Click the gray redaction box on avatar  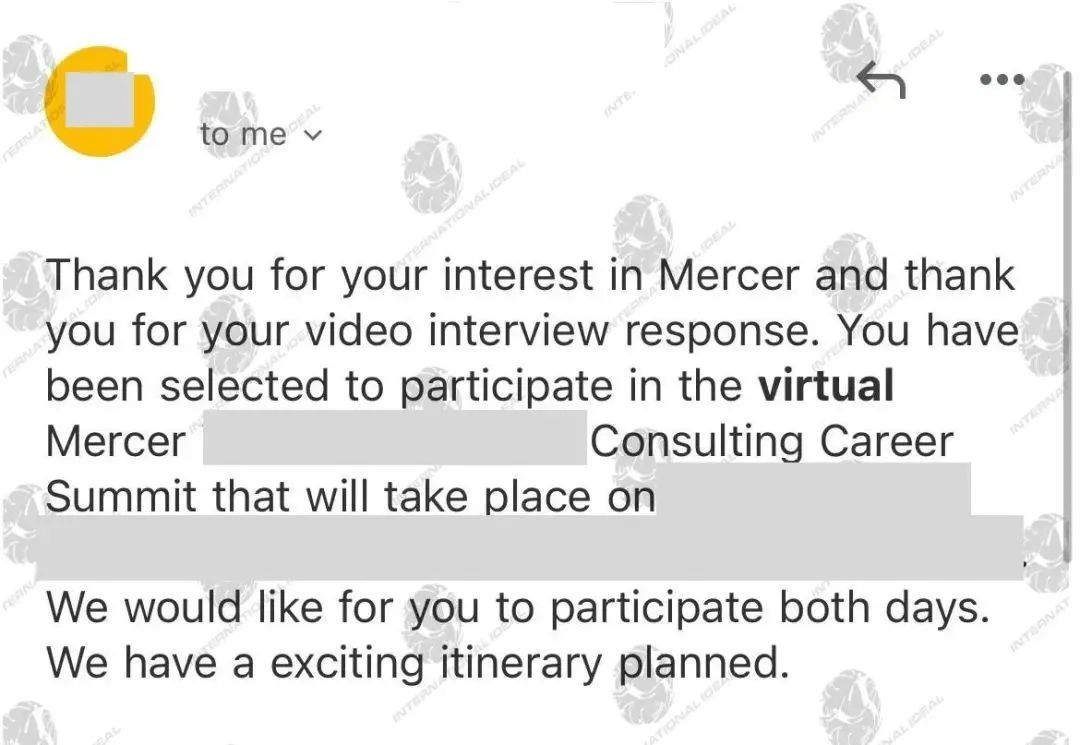(99, 100)
